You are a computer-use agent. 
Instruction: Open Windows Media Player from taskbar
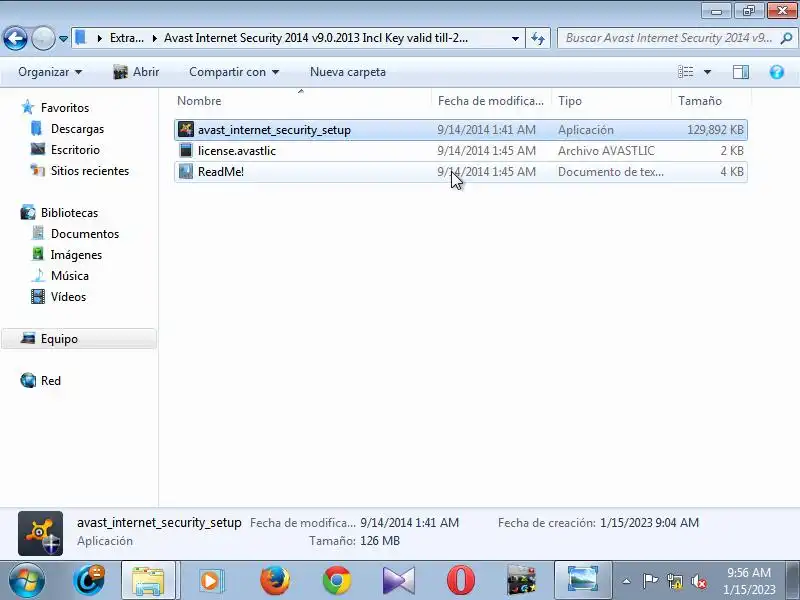click(x=210, y=580)
